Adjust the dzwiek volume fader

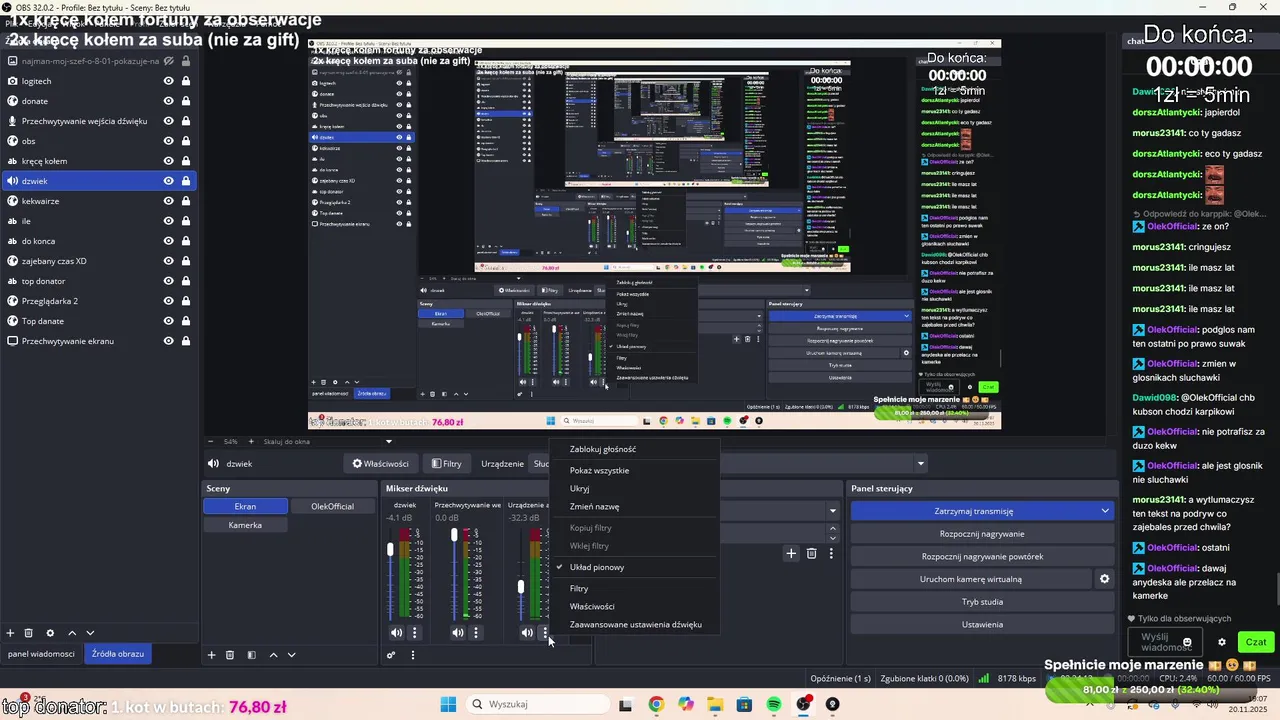pos(391,549)
